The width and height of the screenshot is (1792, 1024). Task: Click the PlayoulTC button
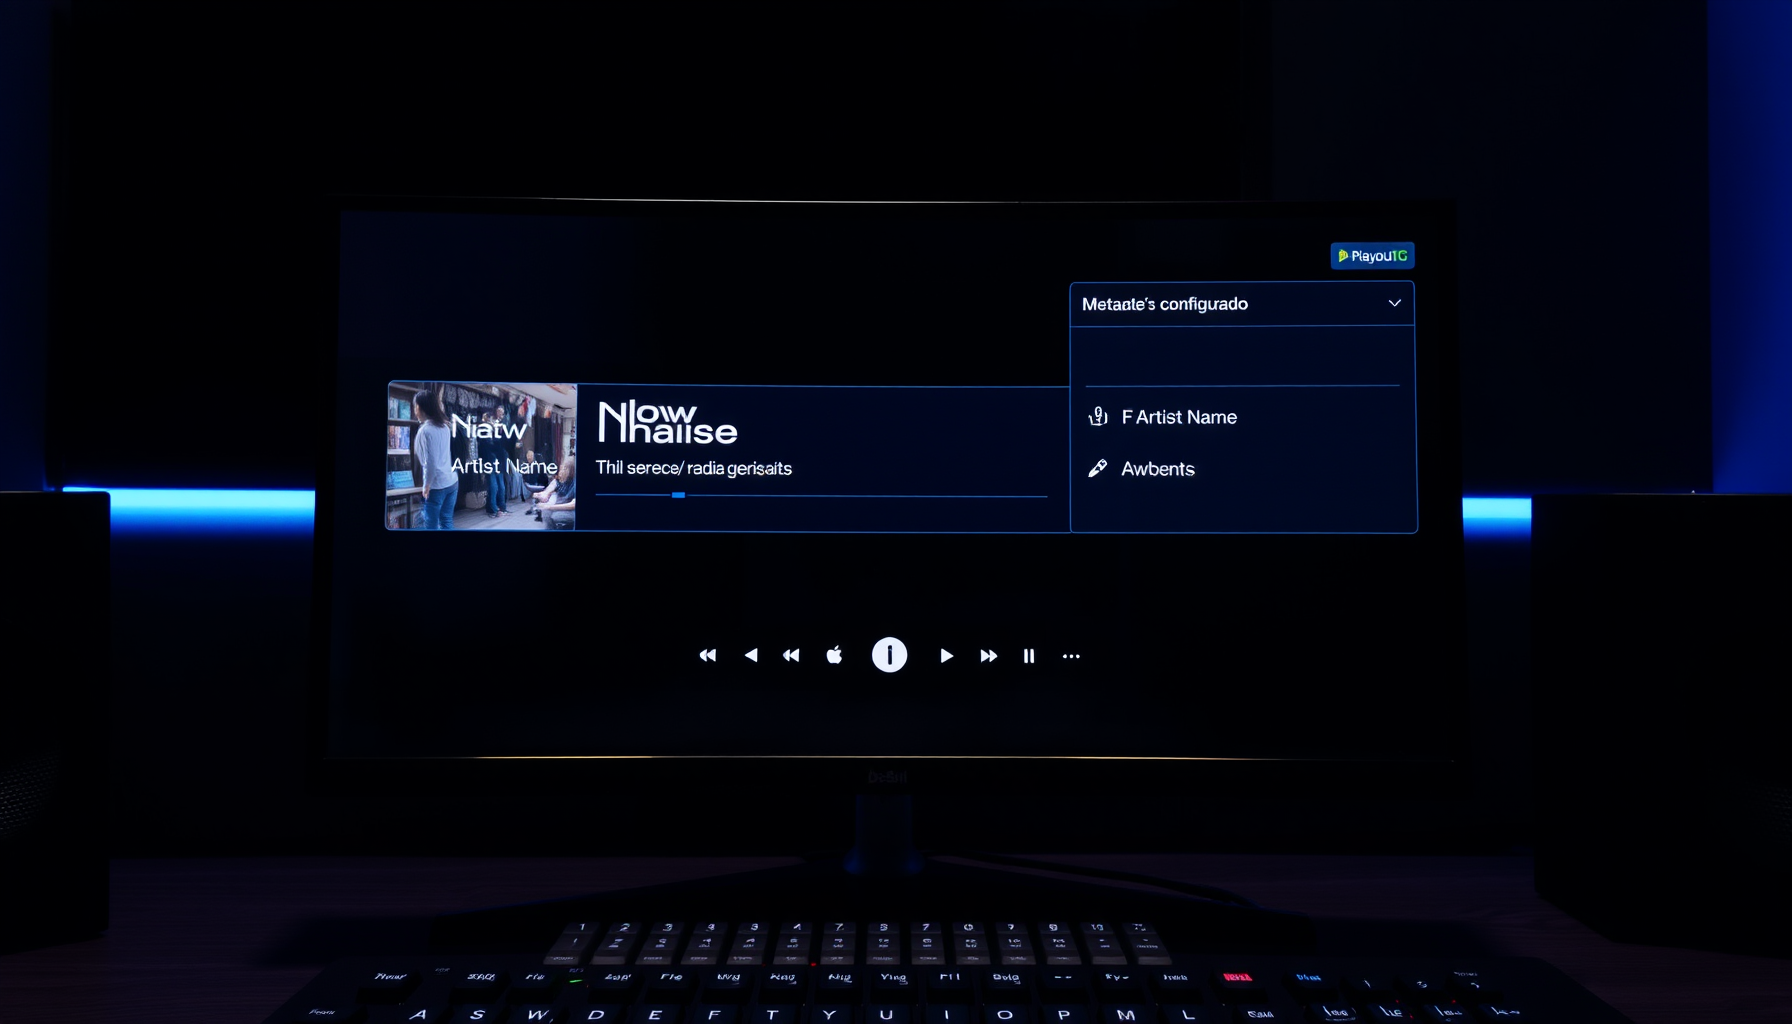point(1372,256)
